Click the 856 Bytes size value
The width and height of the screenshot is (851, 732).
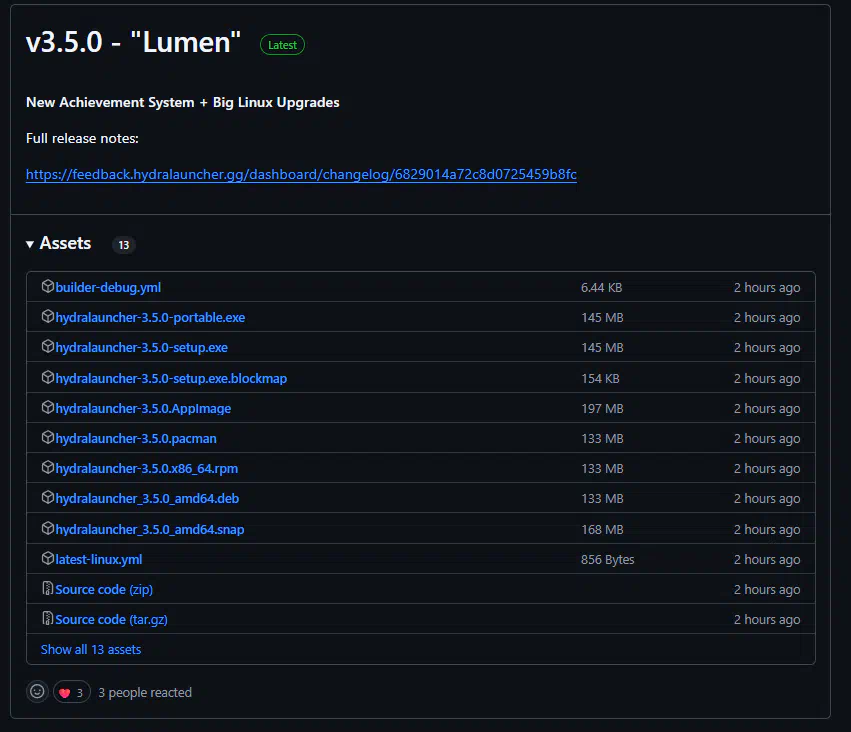click(607, 559)
